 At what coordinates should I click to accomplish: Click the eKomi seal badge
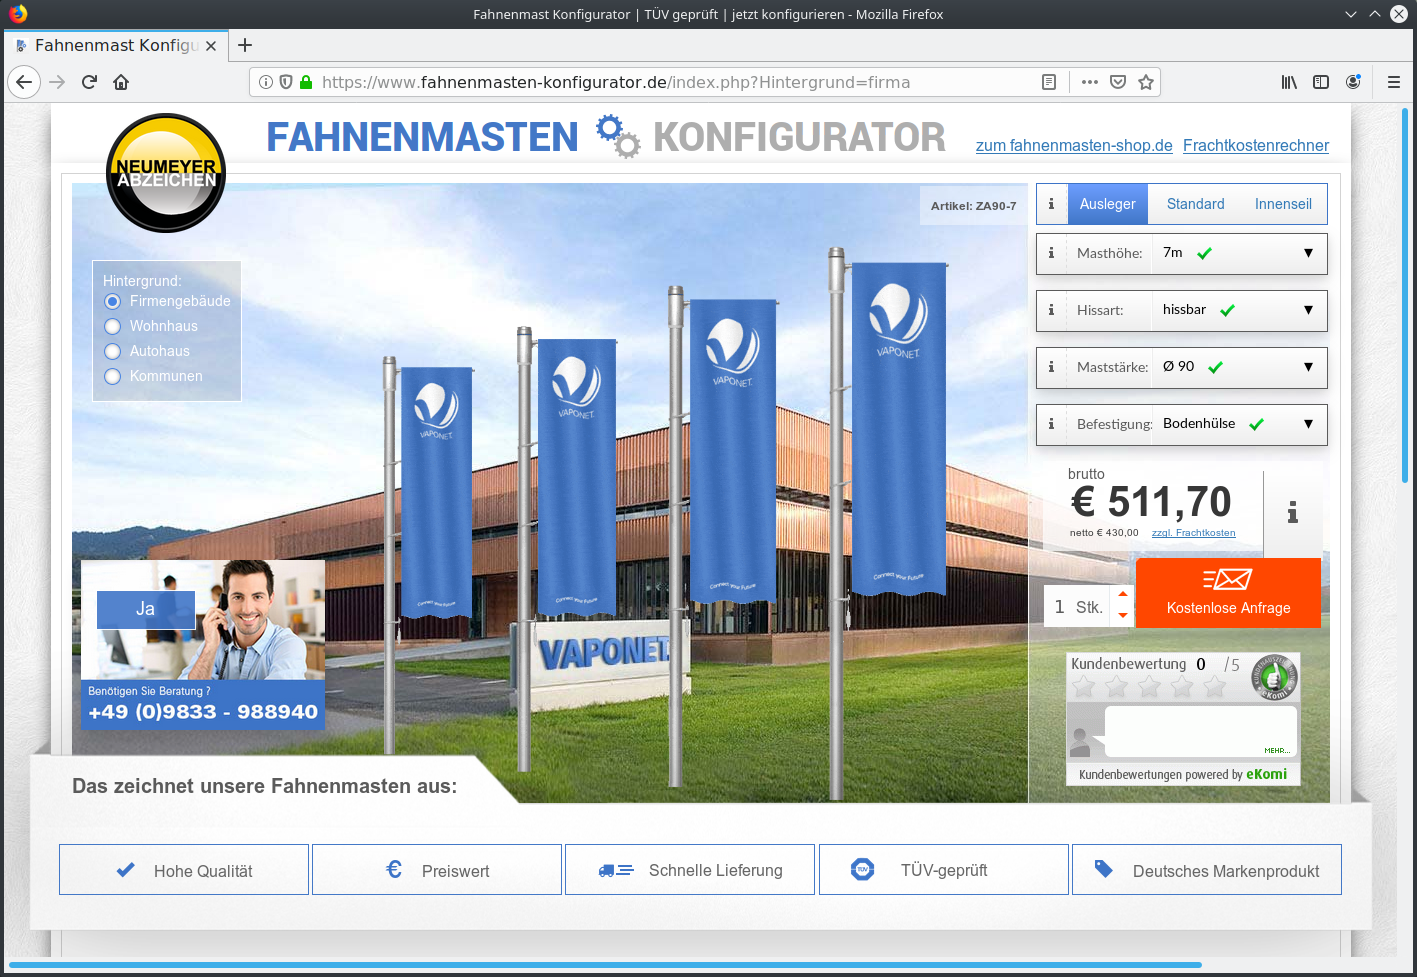[x=1276, y=677]
